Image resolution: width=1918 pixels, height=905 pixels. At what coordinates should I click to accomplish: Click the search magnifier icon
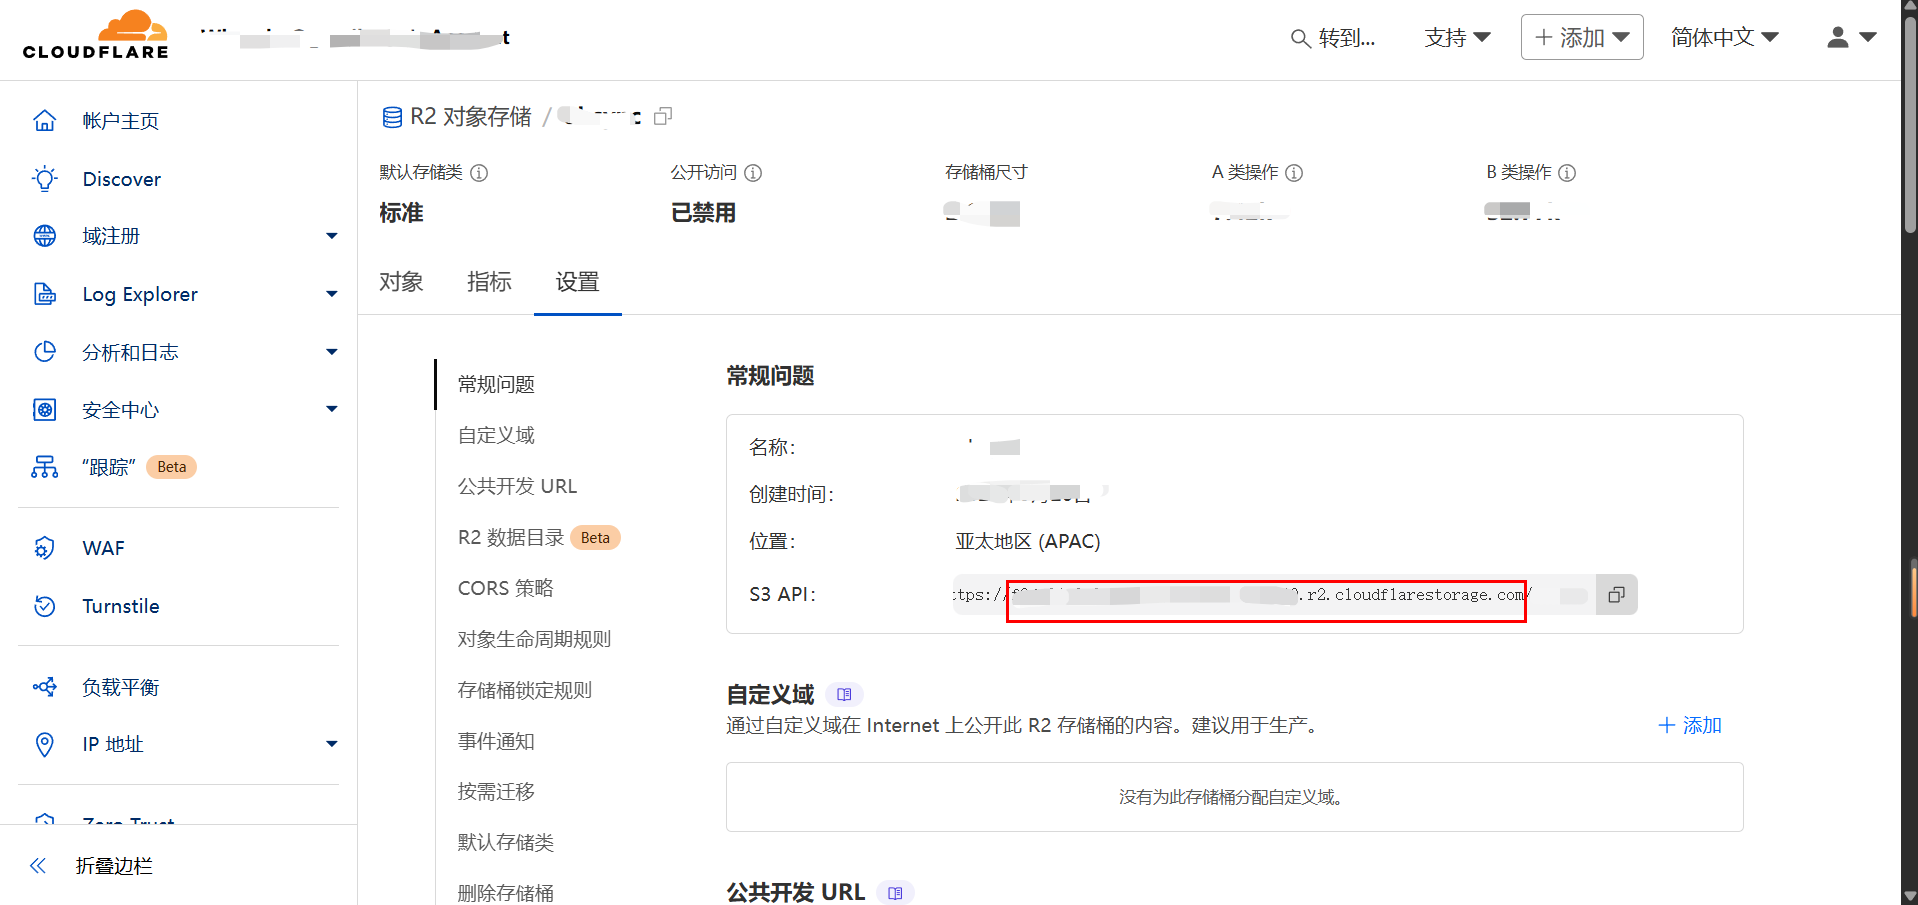point(1300,38)
